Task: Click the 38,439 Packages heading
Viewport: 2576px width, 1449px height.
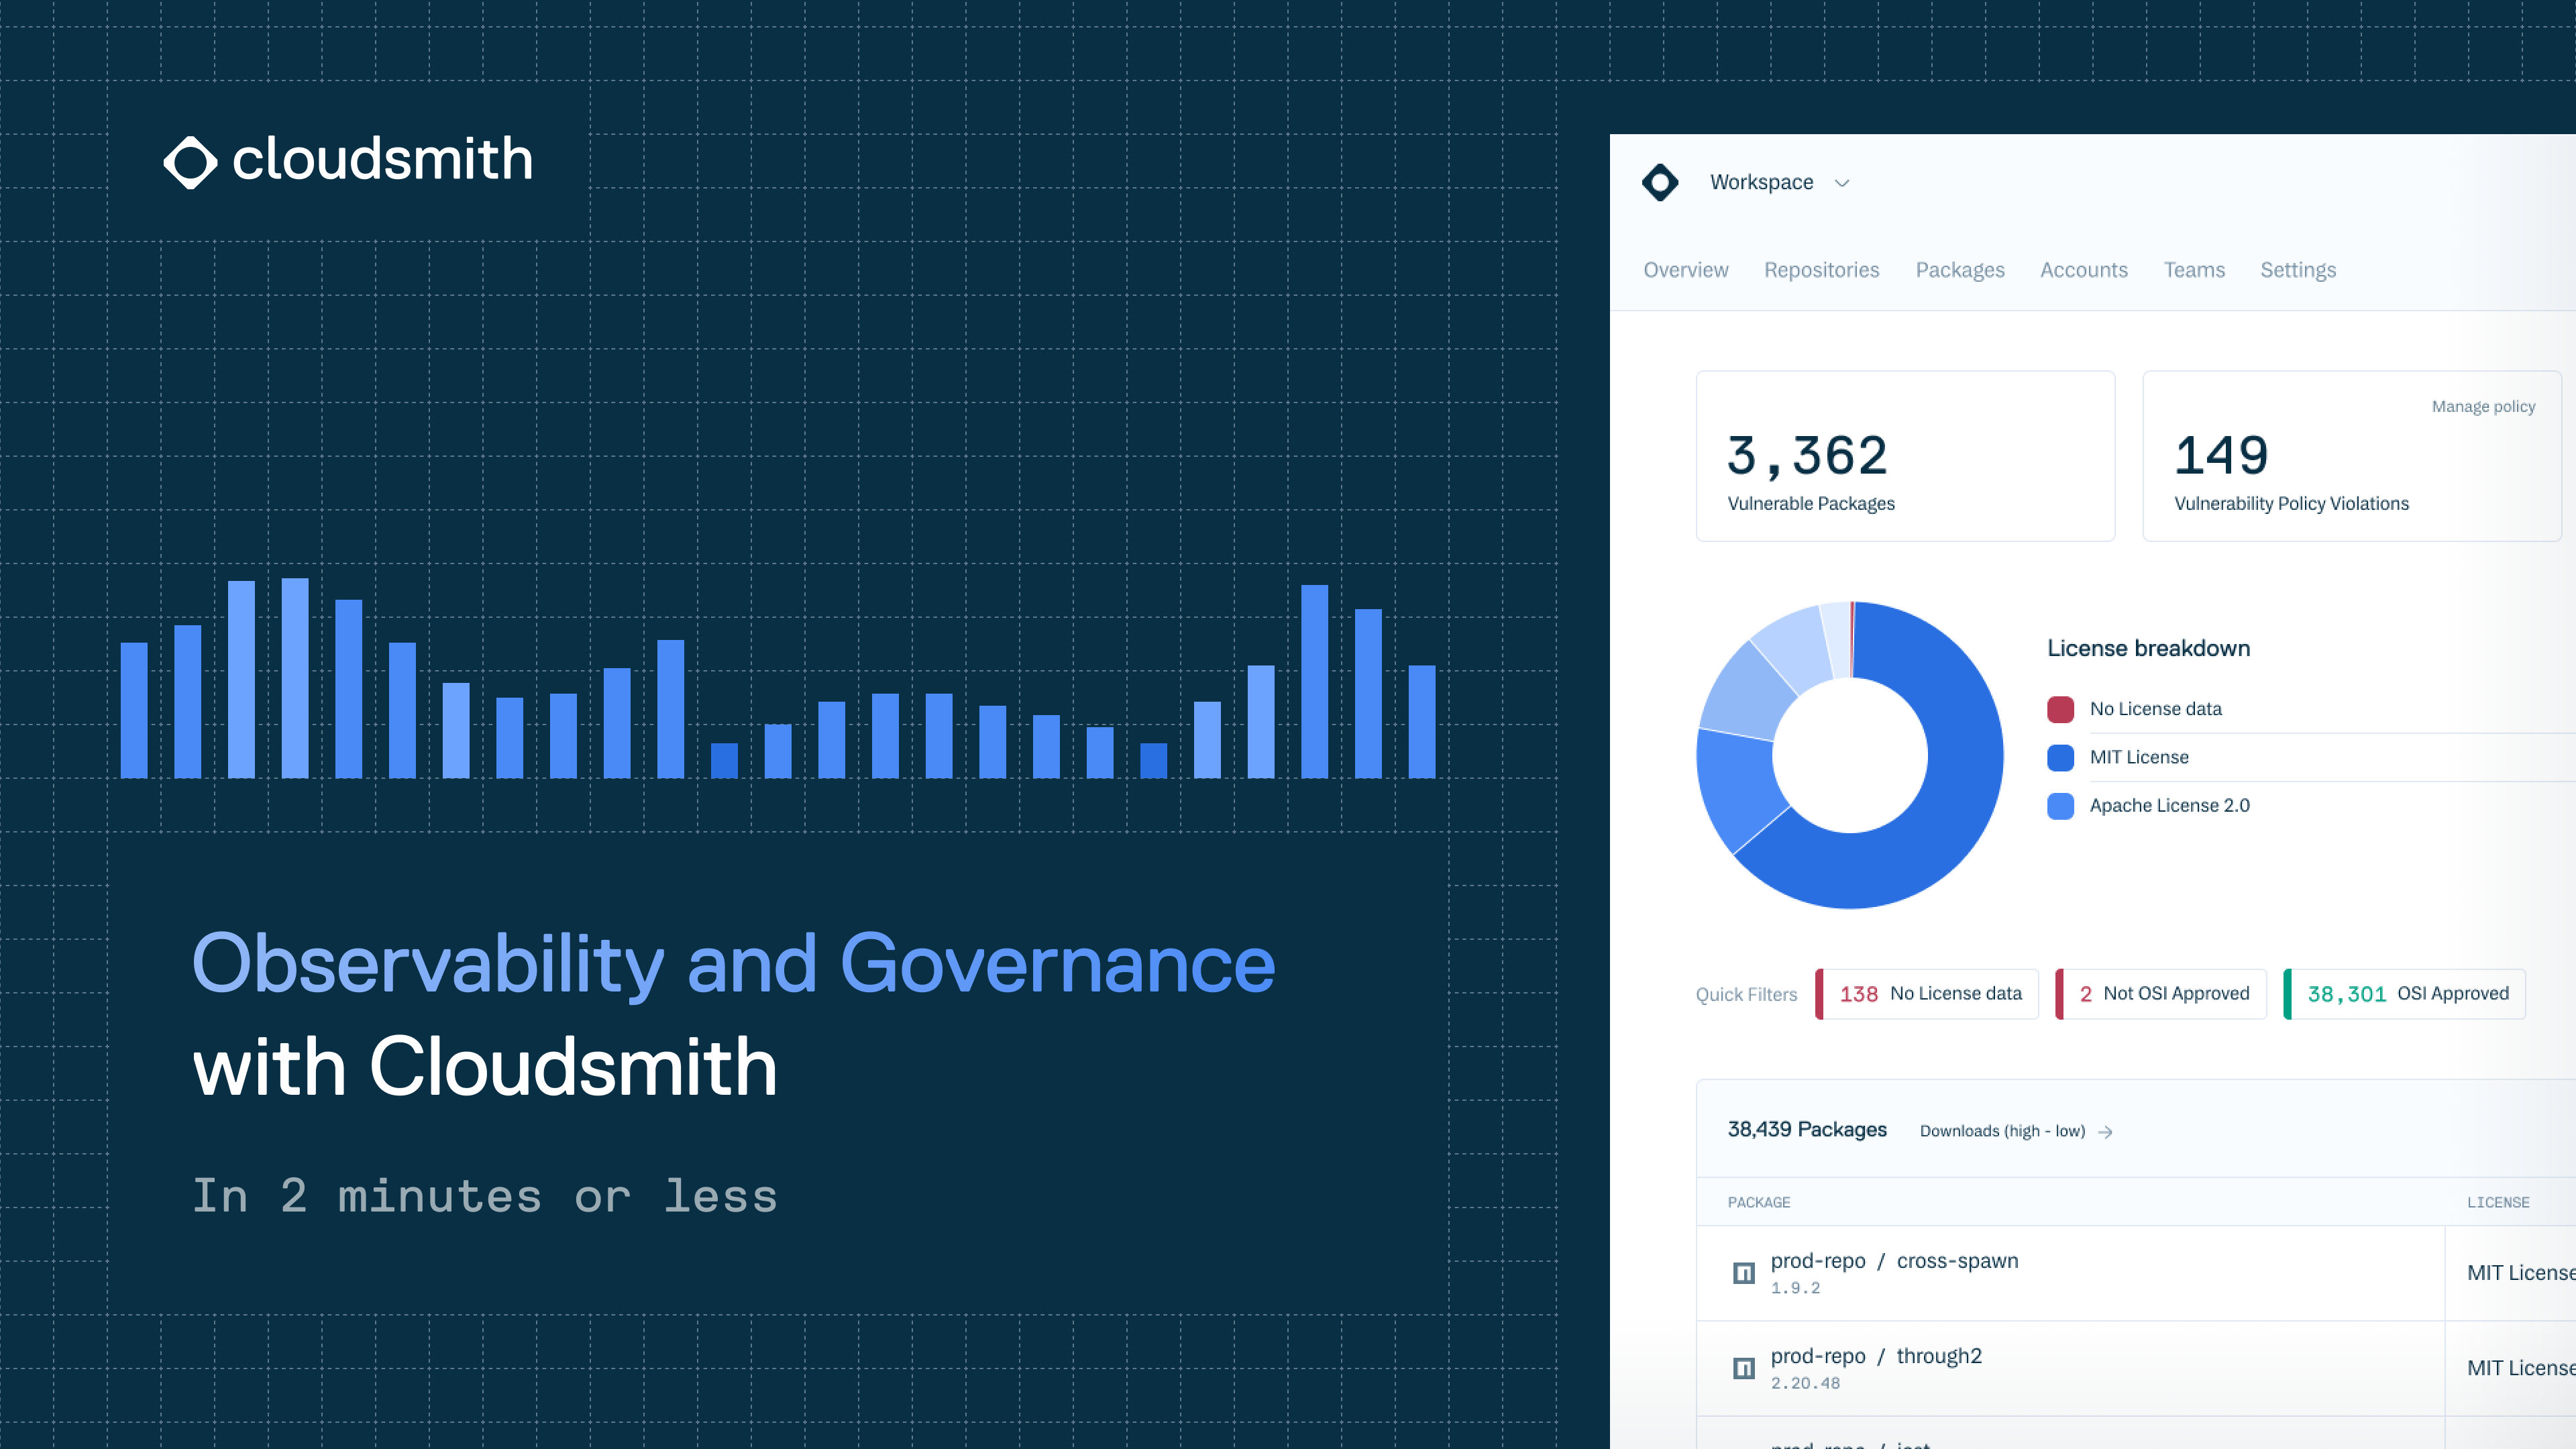Action: (1807, 1130)
